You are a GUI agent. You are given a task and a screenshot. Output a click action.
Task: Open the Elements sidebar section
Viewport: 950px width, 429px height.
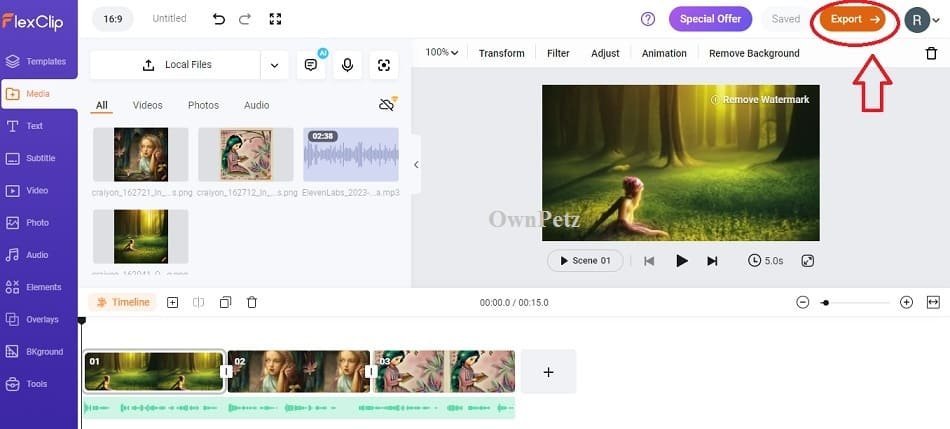tap(38, 287)
